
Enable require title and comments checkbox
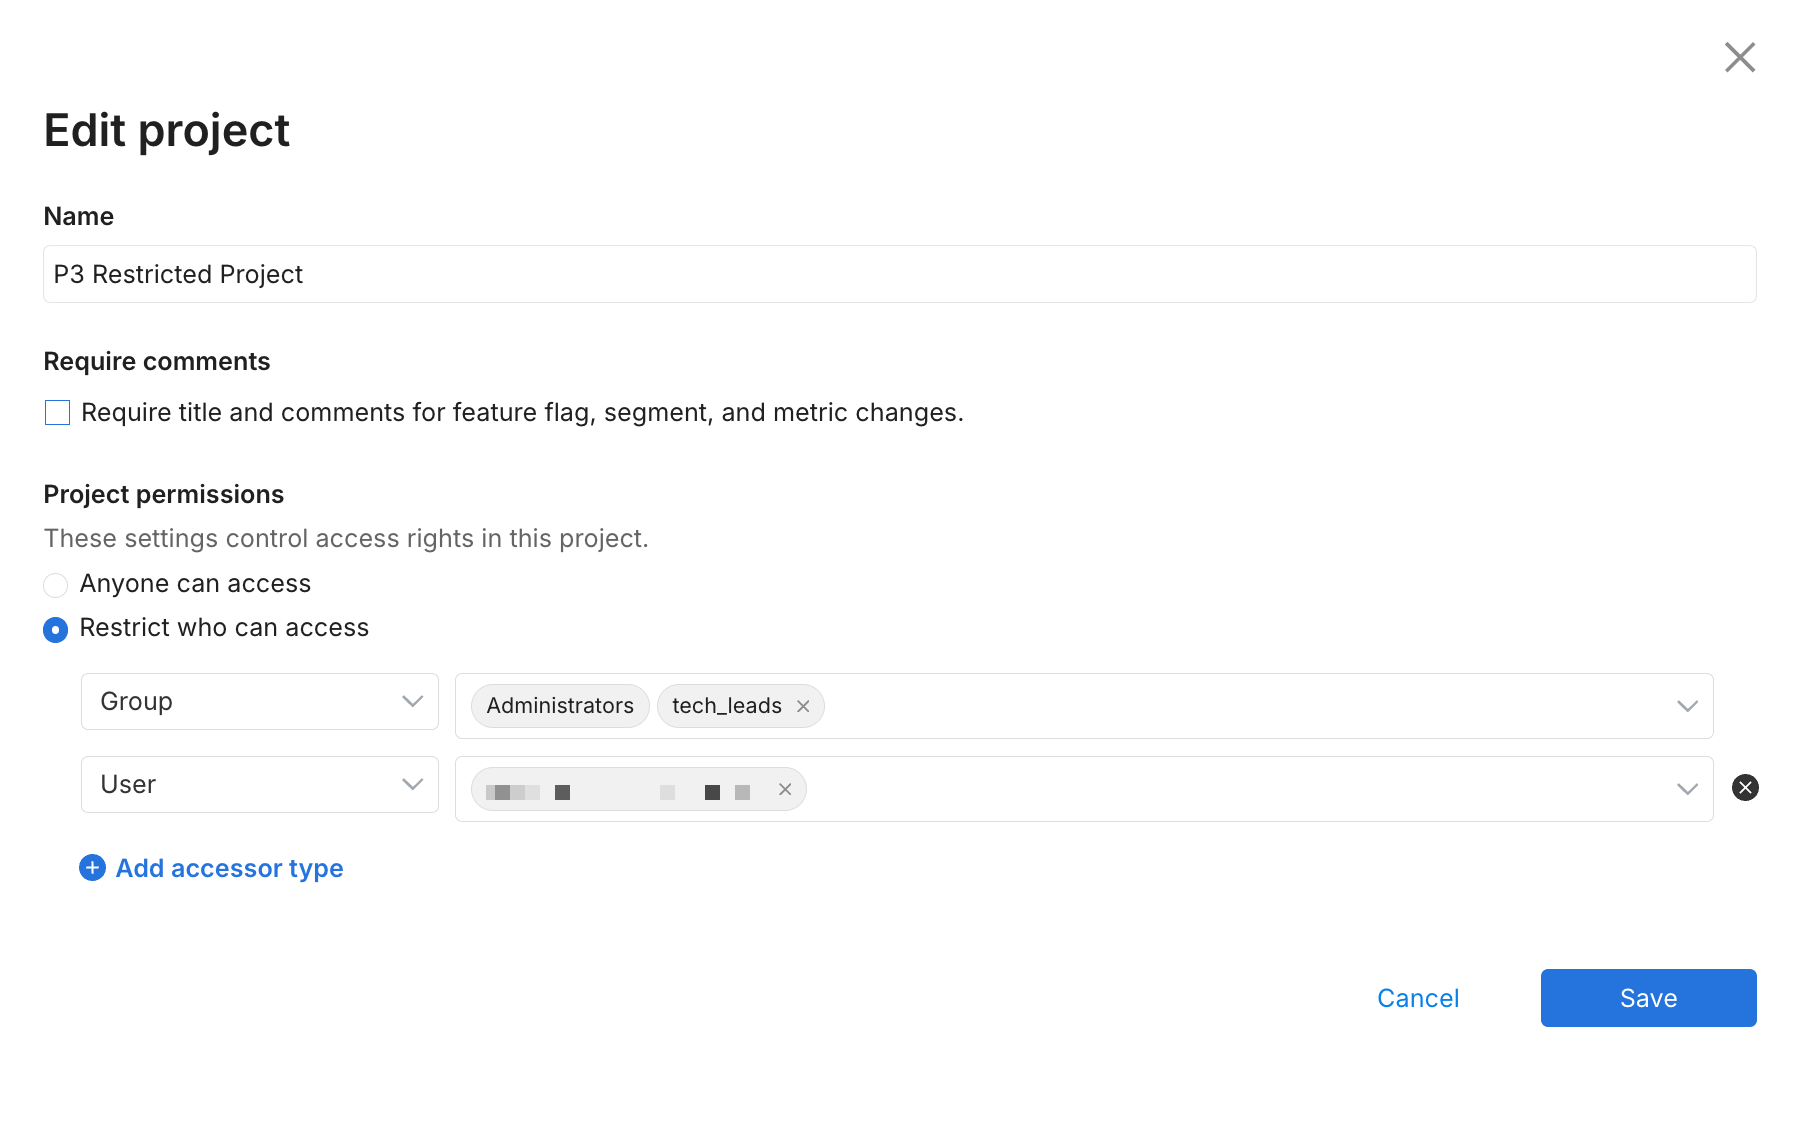coord(58,413)
